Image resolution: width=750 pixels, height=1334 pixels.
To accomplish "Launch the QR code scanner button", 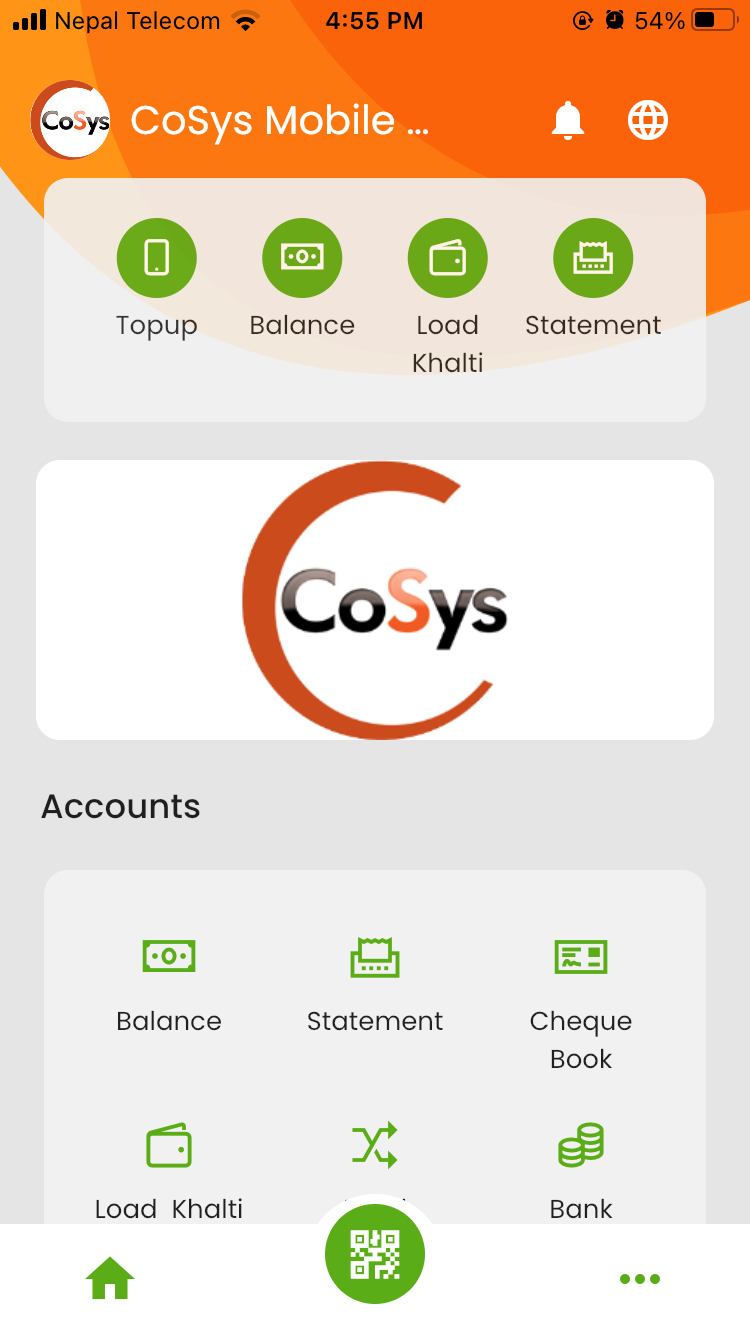I will tap(375, 1254).
